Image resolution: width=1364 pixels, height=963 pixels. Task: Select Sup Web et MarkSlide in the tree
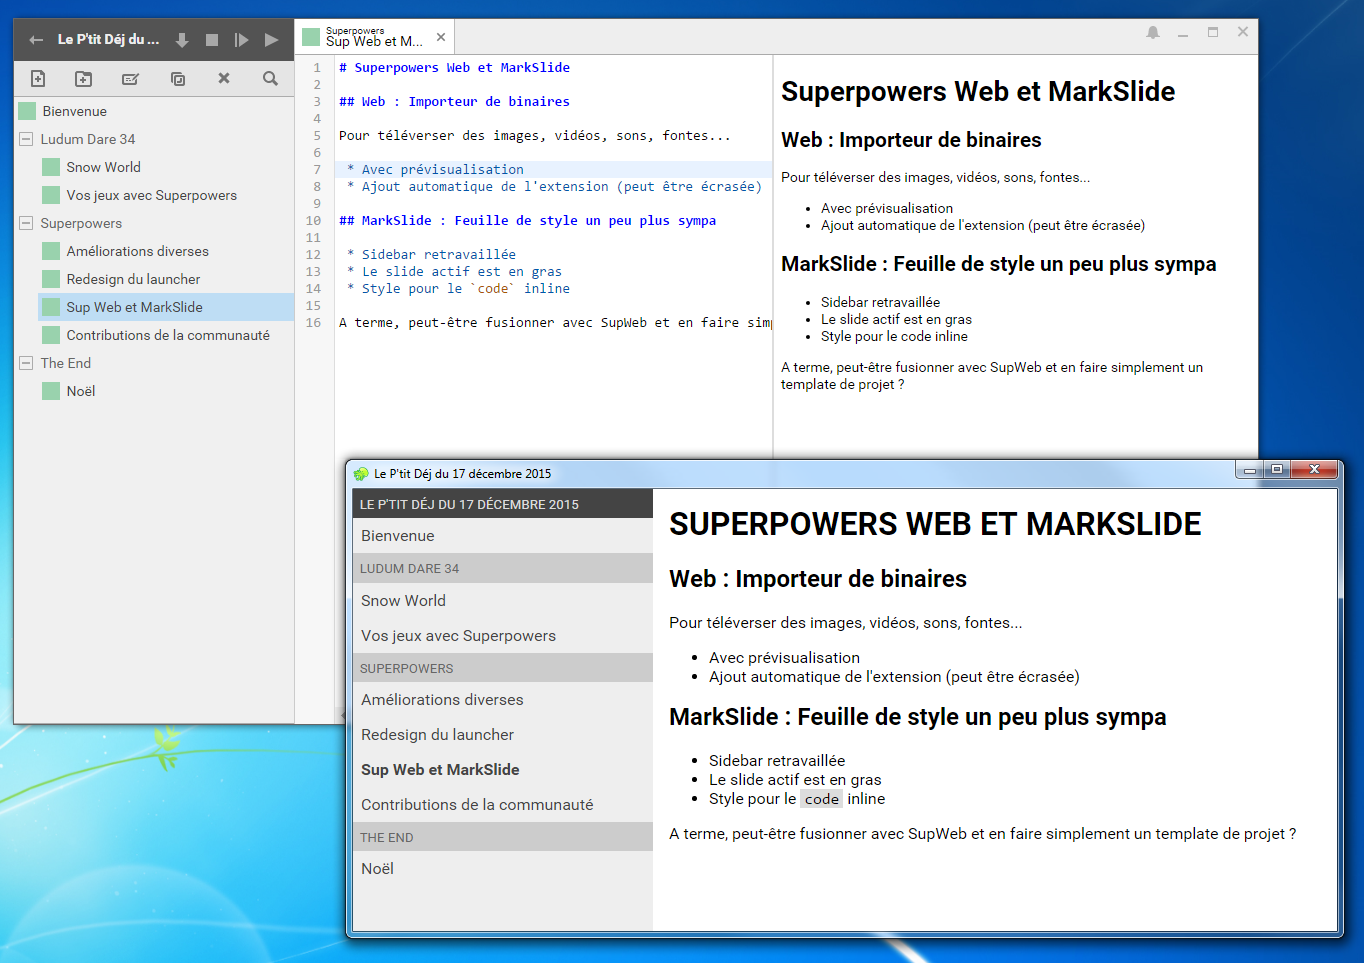click(x=166, y=307)
